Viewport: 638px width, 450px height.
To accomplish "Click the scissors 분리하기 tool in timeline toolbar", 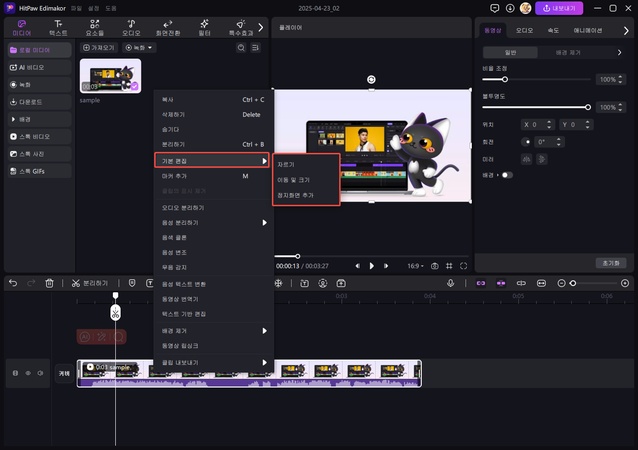I will pyautogui.click(x=90, y=283).
